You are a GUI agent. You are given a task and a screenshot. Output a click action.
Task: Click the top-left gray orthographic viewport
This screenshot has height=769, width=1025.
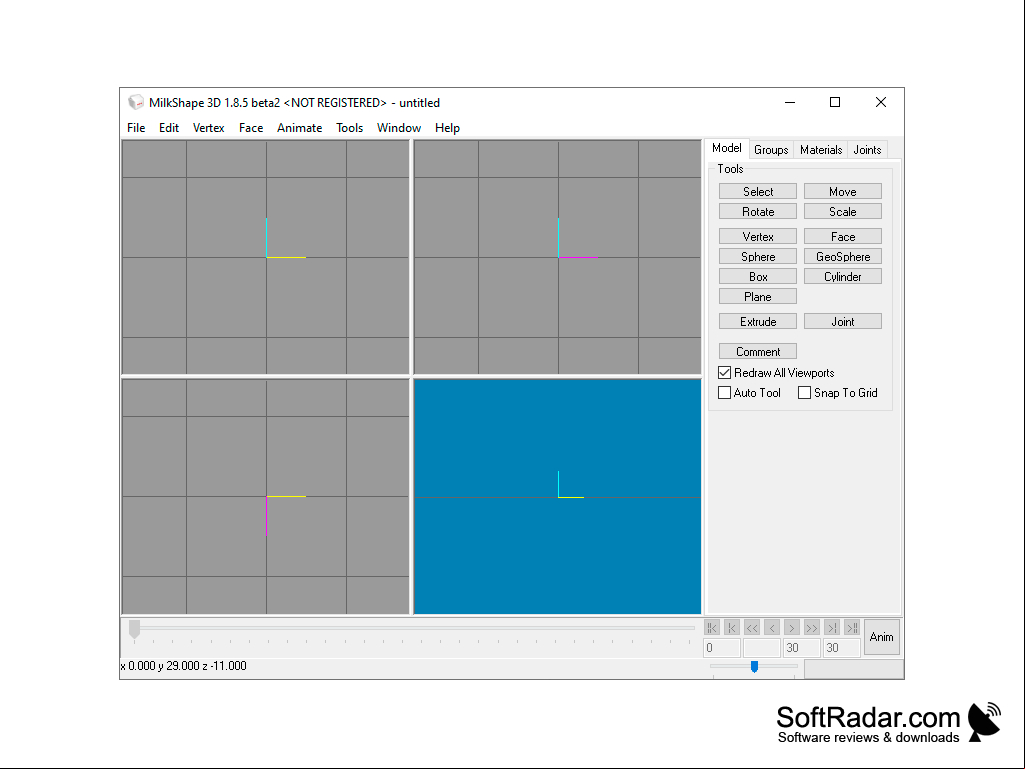(x=265, y=258)
